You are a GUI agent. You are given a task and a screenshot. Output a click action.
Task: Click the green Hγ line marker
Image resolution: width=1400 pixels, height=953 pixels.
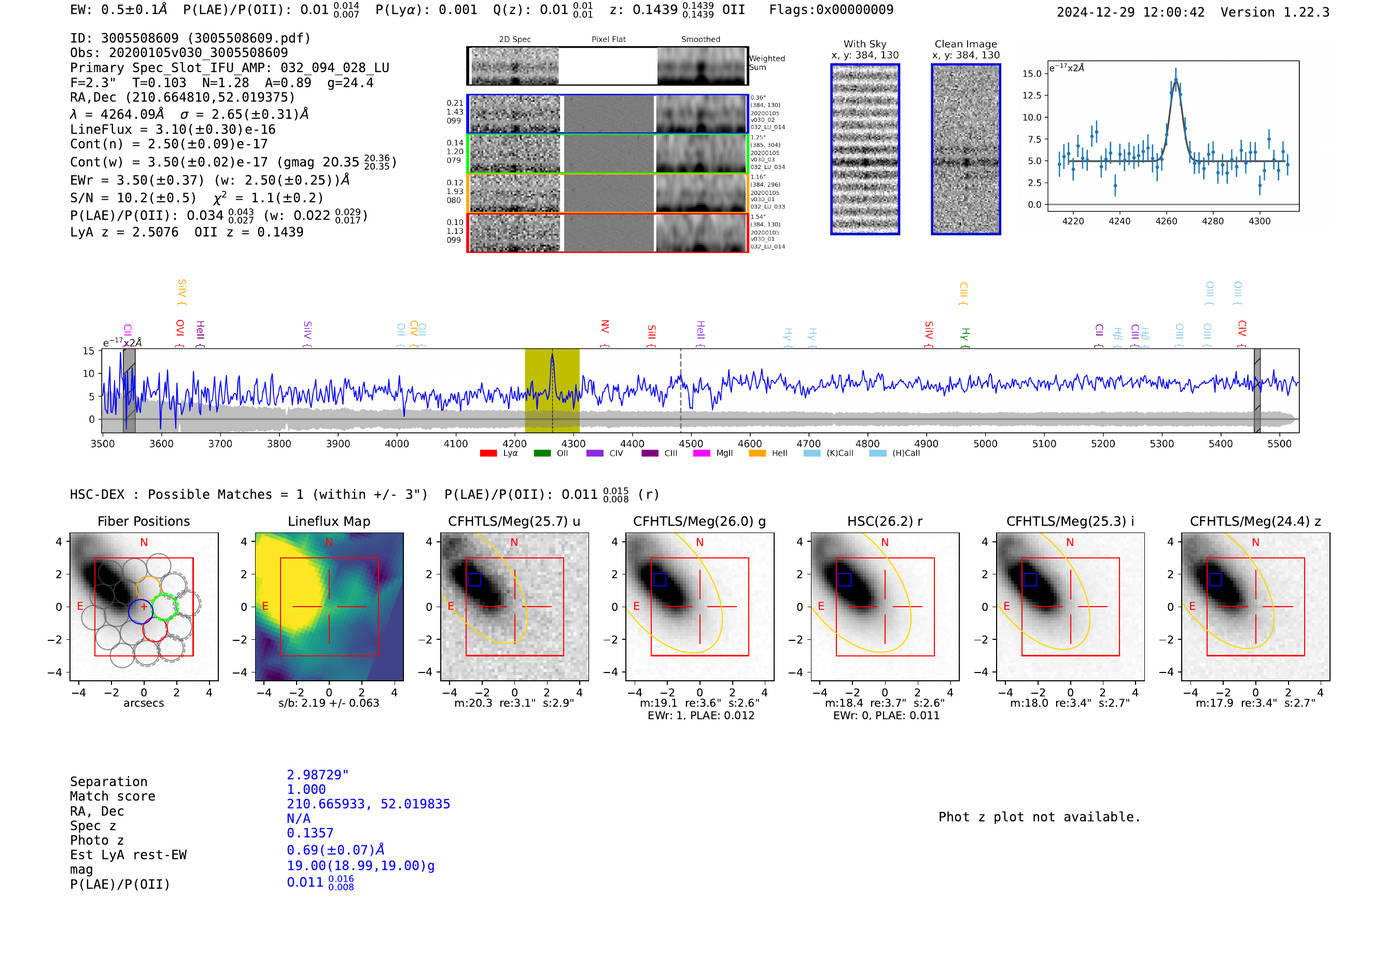tap(965, 338)
